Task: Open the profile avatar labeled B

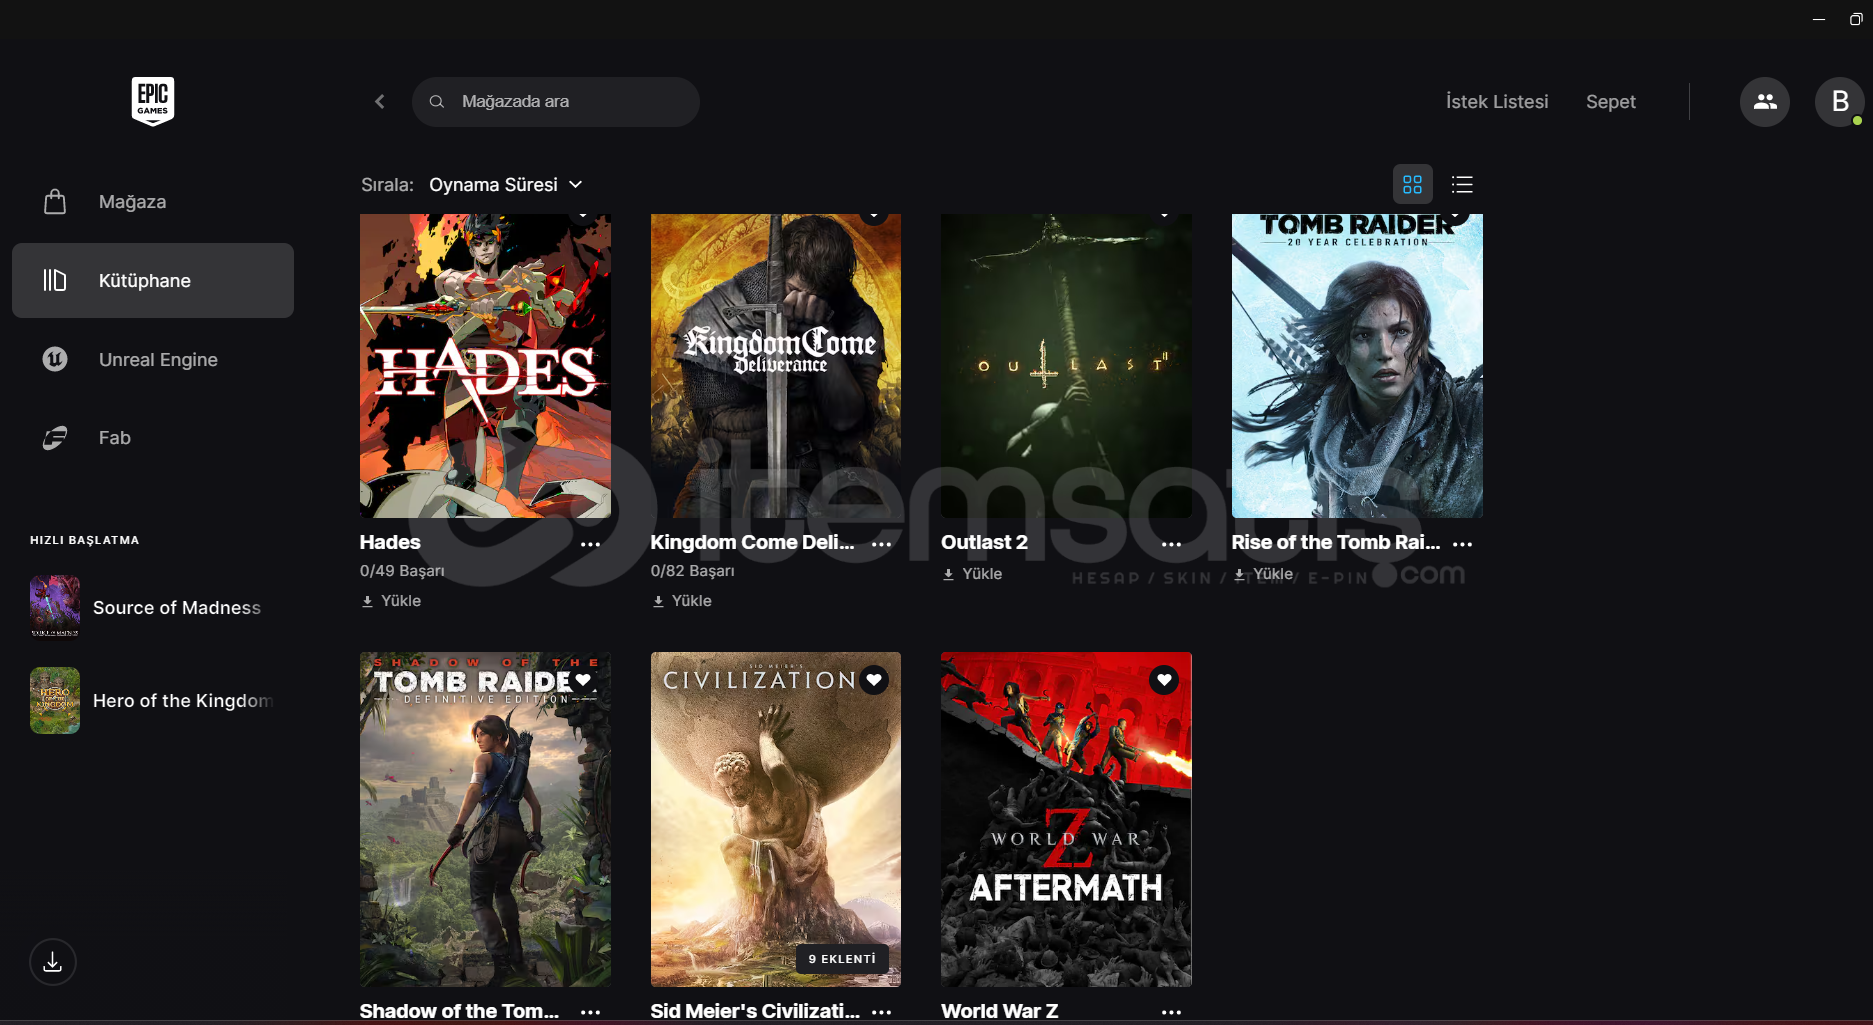Action: (1840, 101)
